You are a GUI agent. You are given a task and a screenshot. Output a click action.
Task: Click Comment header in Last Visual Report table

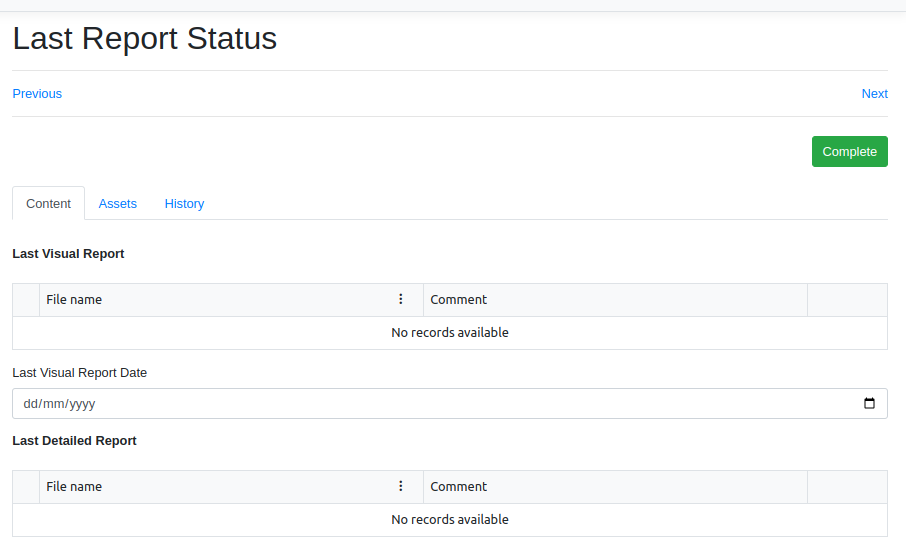coord(458,300)
